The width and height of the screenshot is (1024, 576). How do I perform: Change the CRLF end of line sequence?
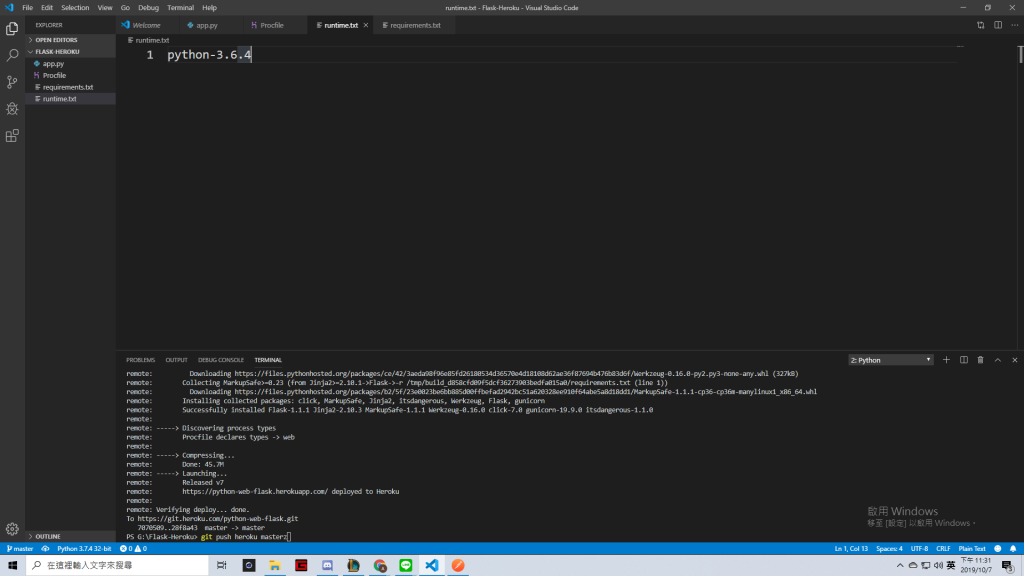pos(943,549)
